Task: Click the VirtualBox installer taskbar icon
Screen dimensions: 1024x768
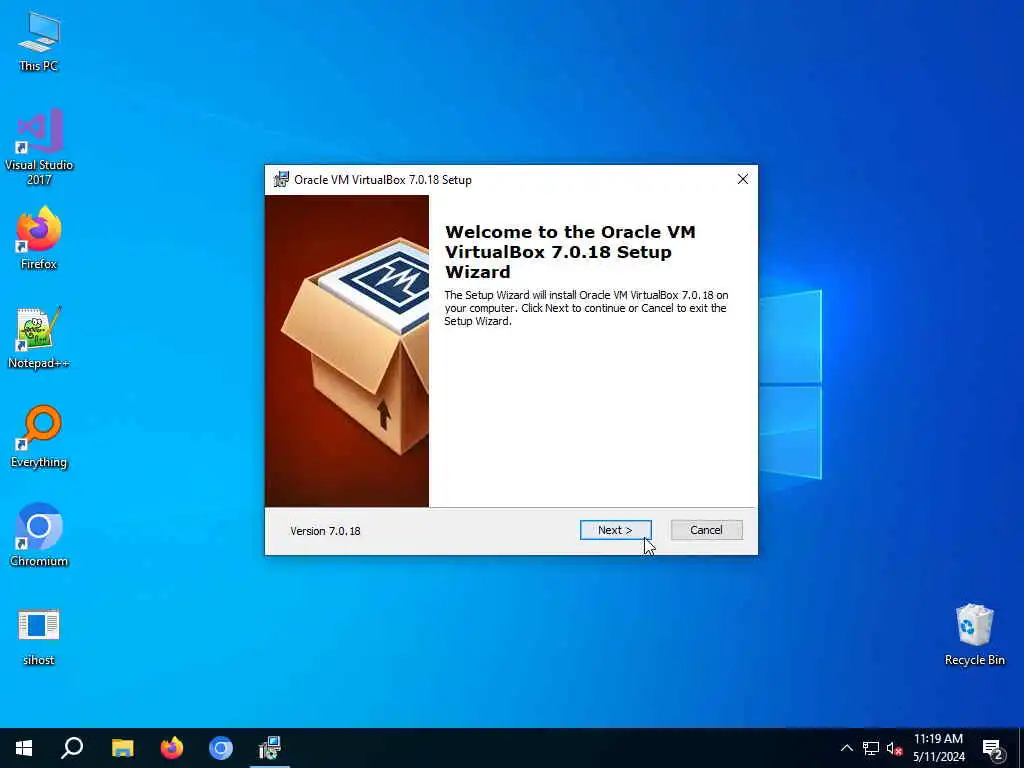Action: point(270,748)
